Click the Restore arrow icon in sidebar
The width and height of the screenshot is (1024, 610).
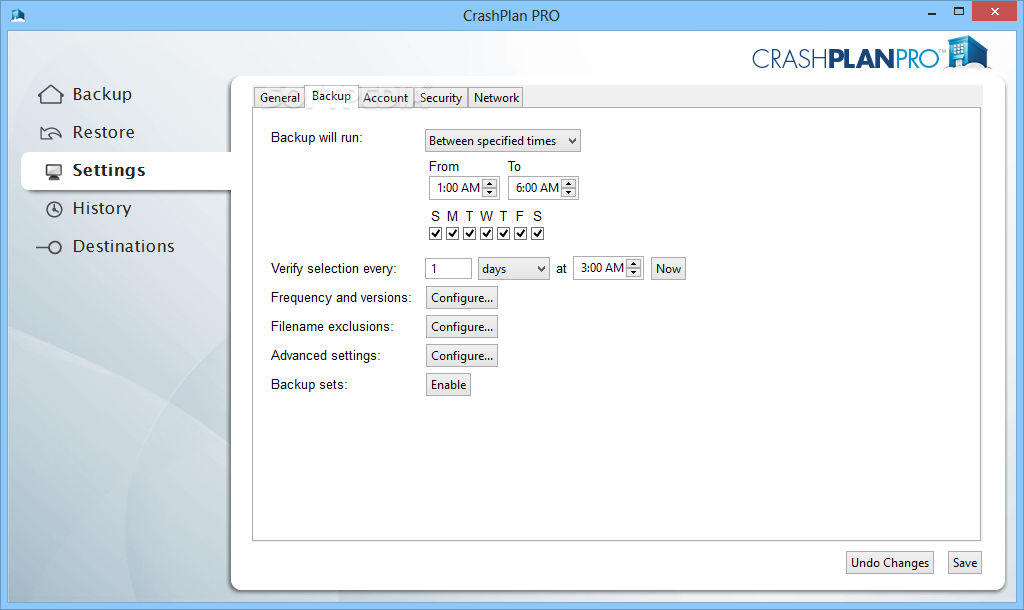pyautogui.click(x=50, y=133)
